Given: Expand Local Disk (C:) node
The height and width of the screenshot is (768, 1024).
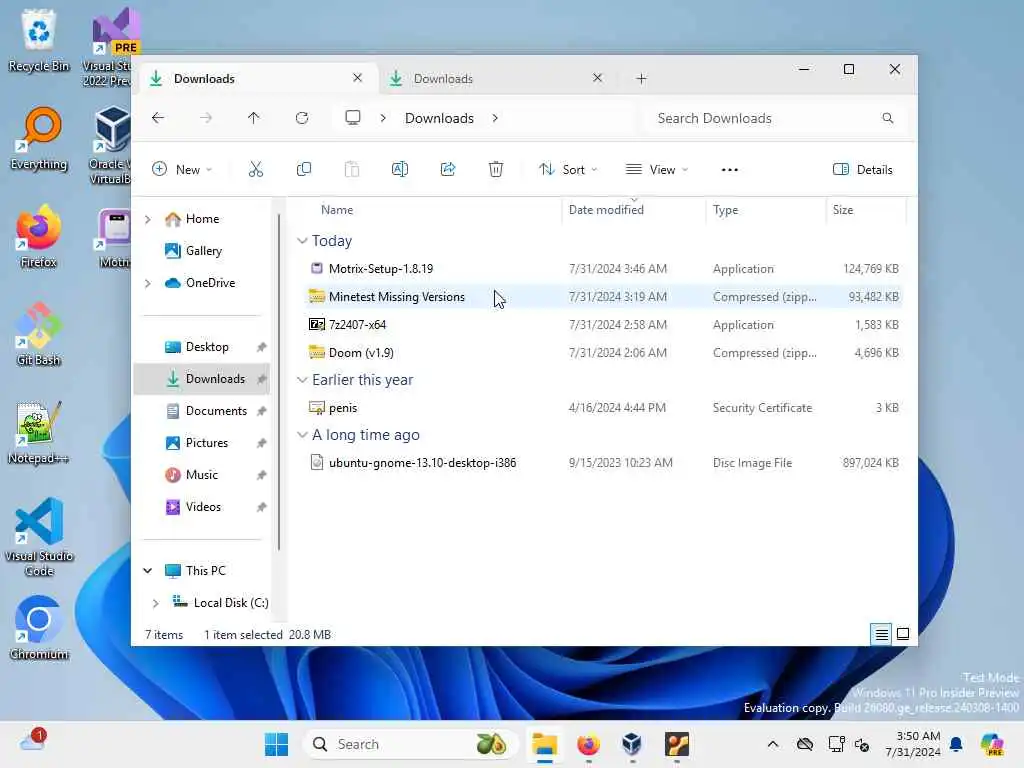Looking at the screenshot, I should (155, 603).
